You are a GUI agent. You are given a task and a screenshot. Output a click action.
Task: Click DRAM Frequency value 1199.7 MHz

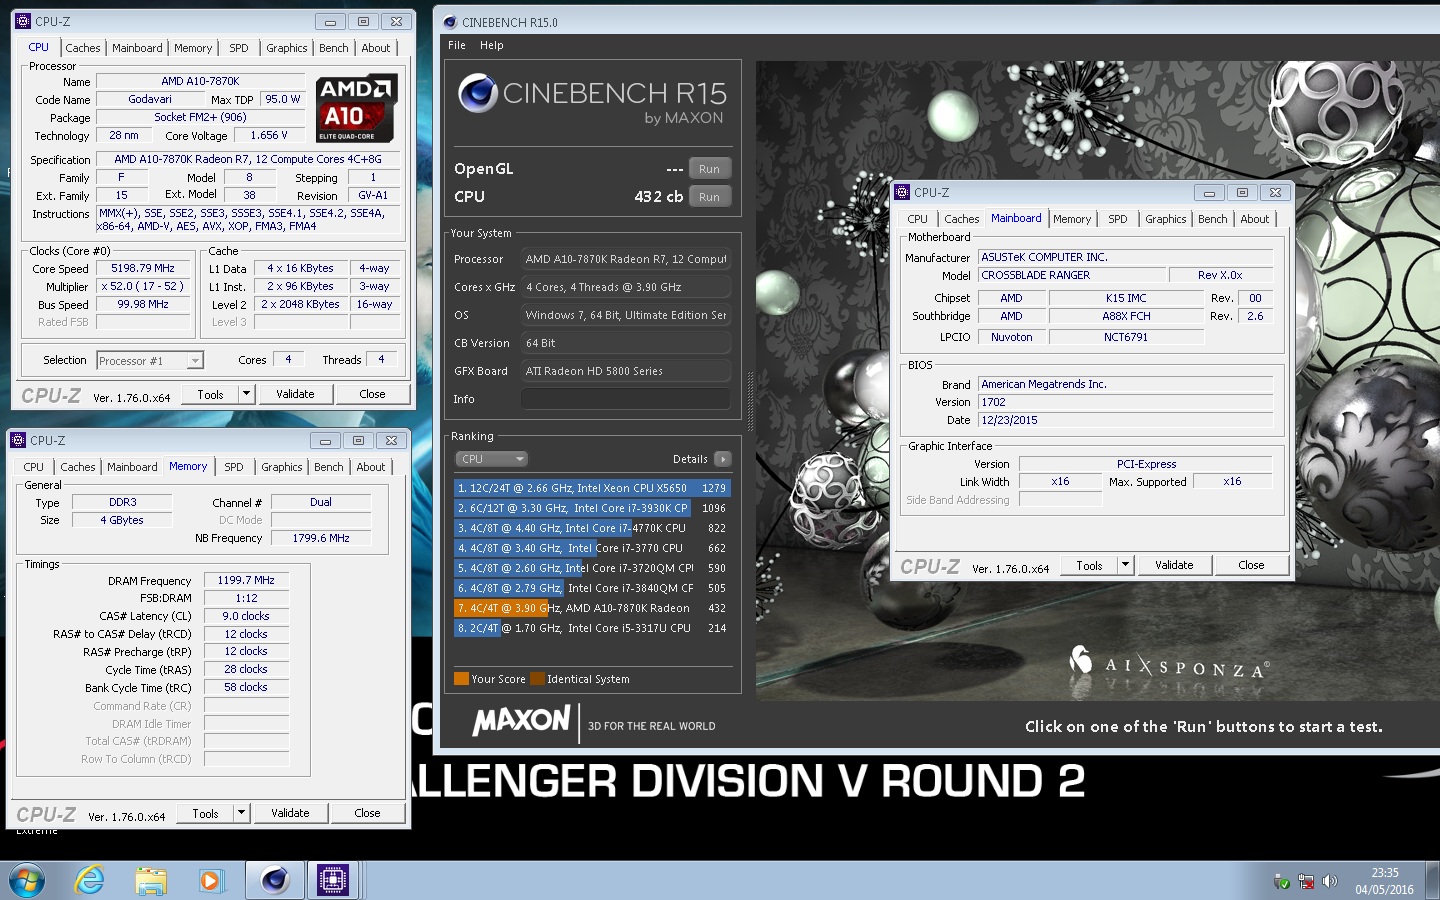tap(246, 580)
